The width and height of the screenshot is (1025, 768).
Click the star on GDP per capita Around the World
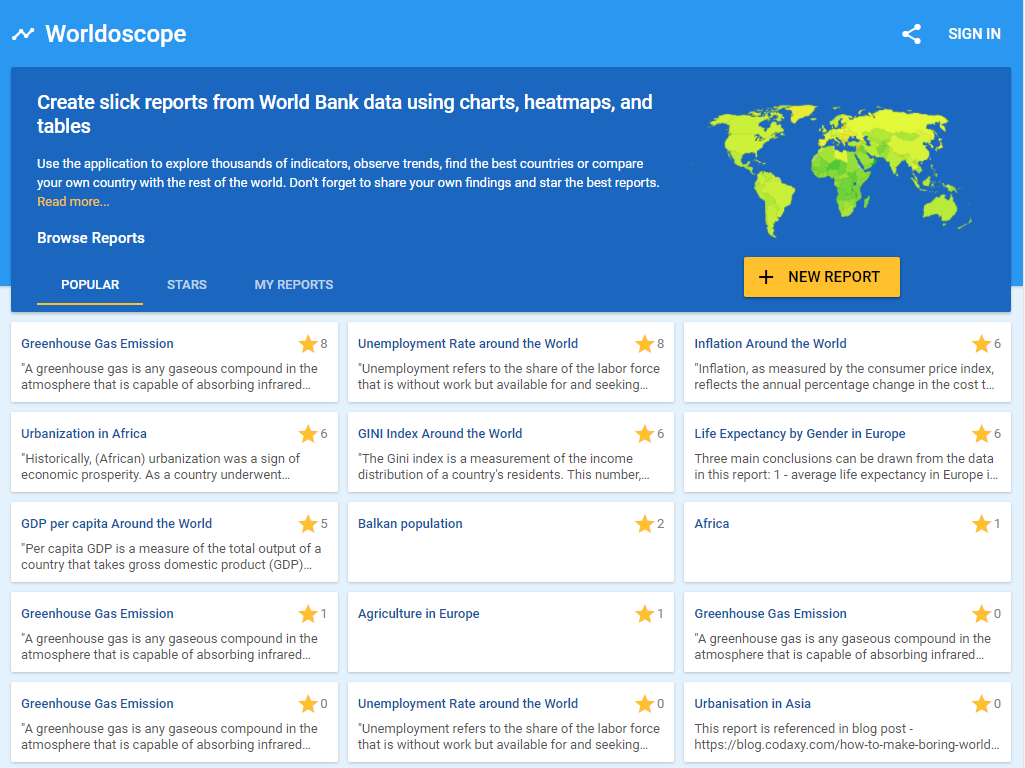pyautogui.click(x=308, y=524)
